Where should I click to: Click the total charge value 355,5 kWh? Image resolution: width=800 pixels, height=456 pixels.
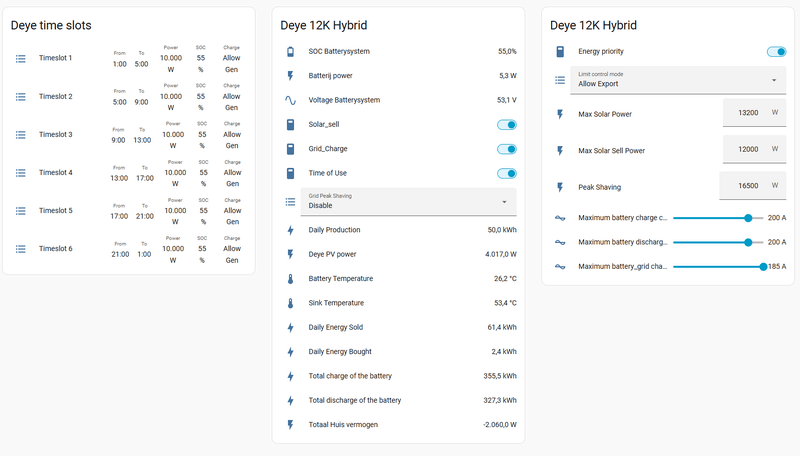[500, 376]
